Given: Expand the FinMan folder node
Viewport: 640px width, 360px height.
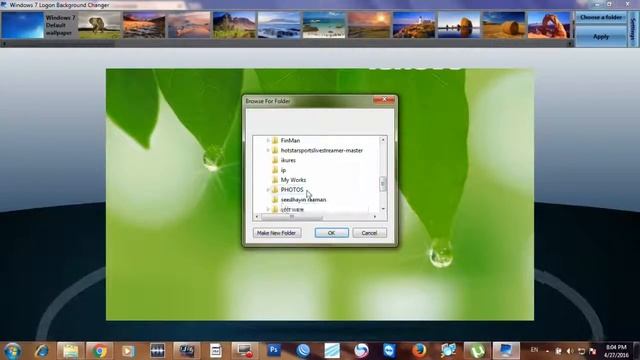Looking at the screenshot, I should pyautogui.click(x=268, y=140).
